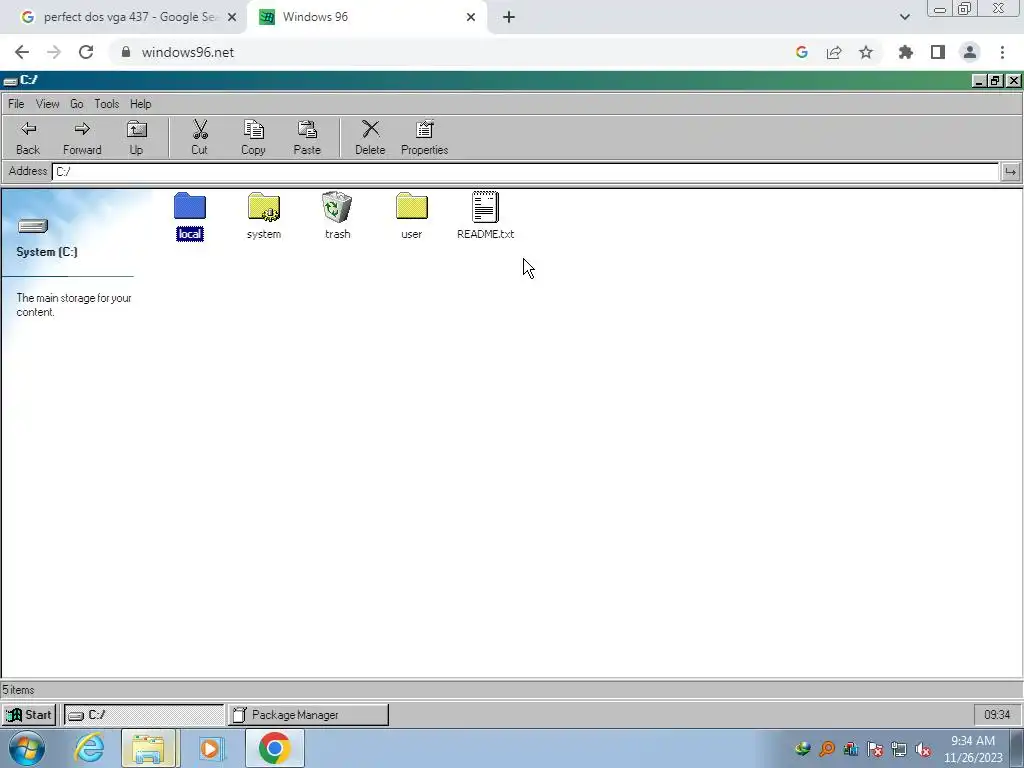Open the View menu
Image resolution: width=1024 pixels, height=768 pixels.
[47, 104]
